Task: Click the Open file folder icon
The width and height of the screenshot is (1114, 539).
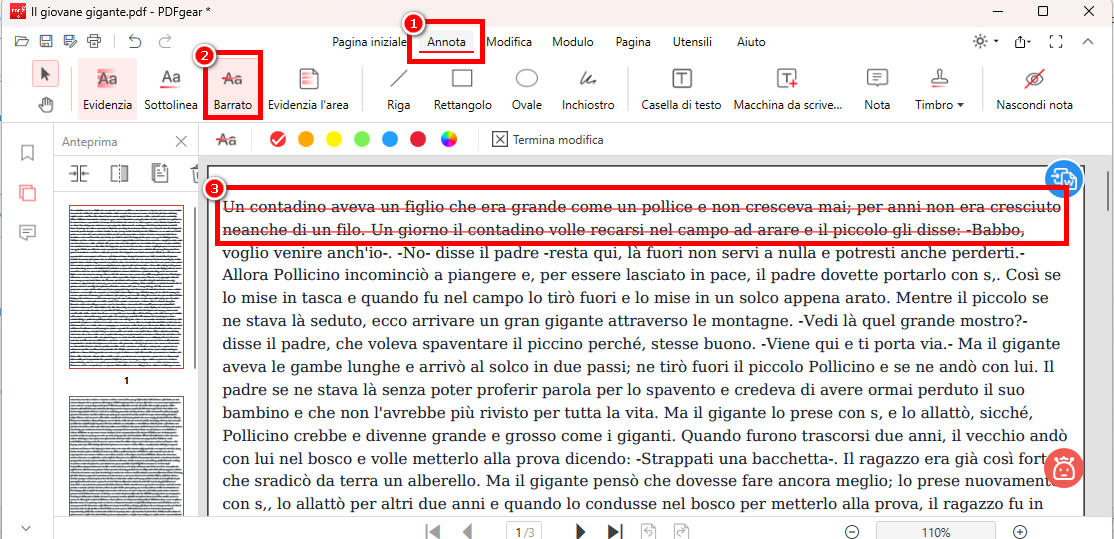Action: (x=22, y=41)
